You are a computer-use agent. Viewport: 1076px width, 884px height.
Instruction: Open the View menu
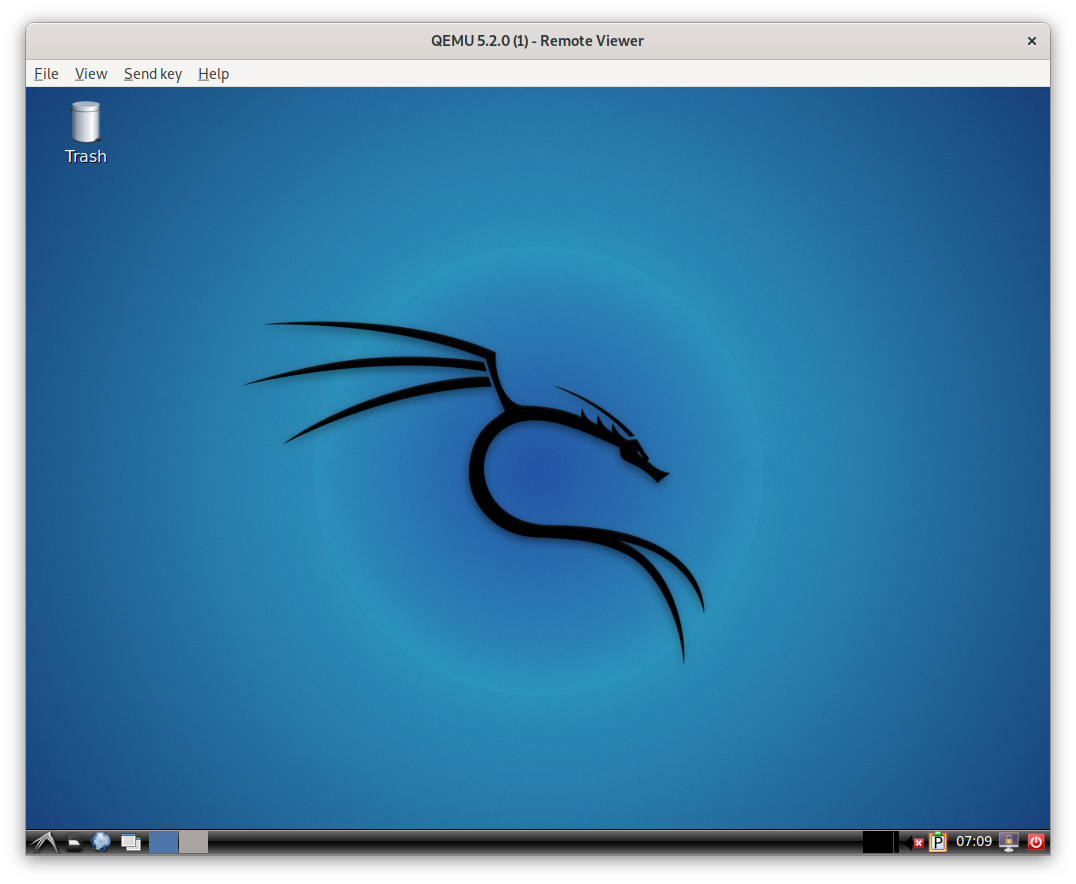[x=91, y=74]
